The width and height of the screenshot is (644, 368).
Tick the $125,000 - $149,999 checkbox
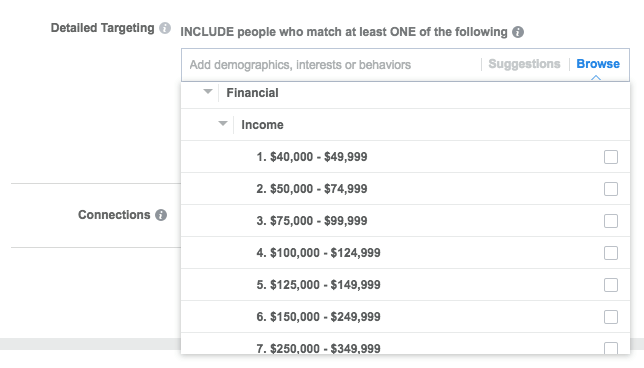click(611, 285)
